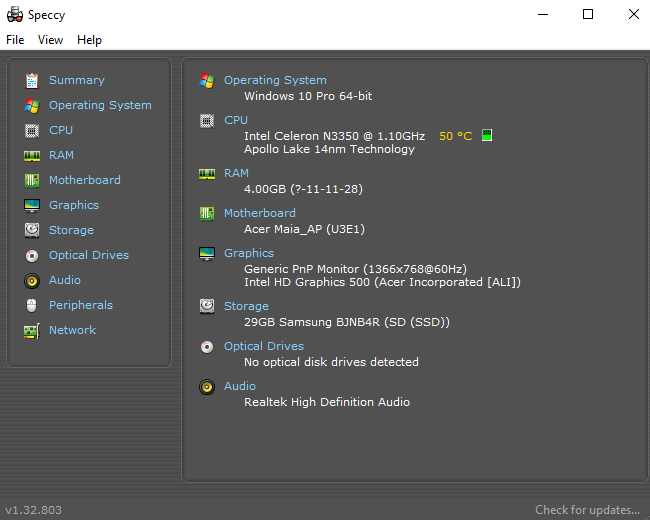Screen dimensions: 650x520
Task: Click Apollo Lake 14nm Technology text
Action: click(x=329, y=149)
